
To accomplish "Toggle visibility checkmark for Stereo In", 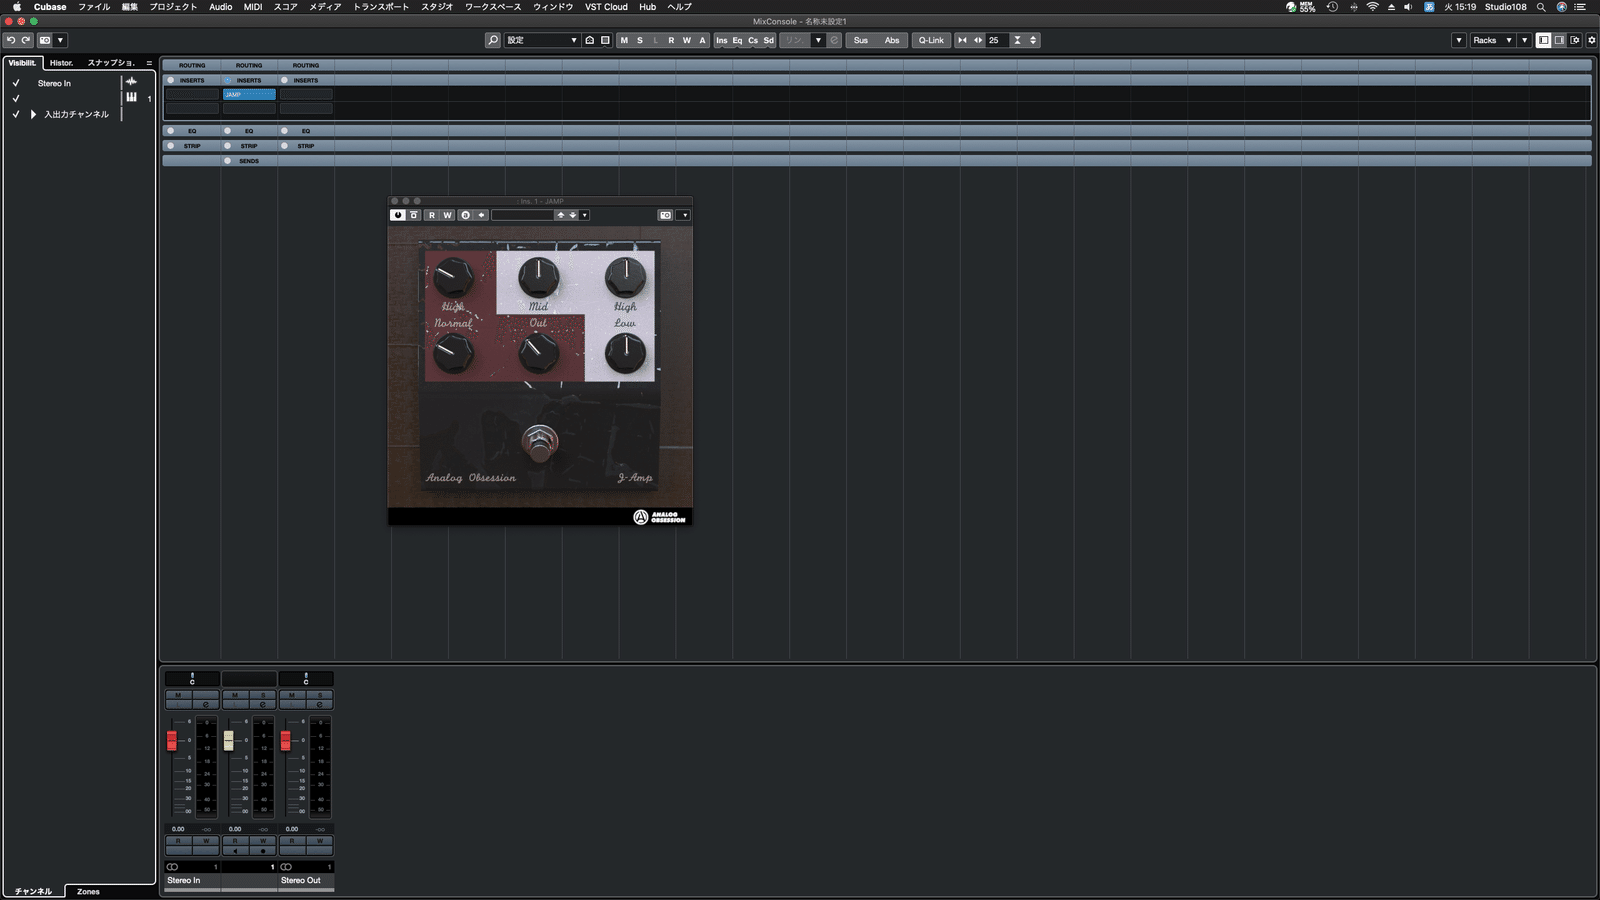I will coord(16,83).
